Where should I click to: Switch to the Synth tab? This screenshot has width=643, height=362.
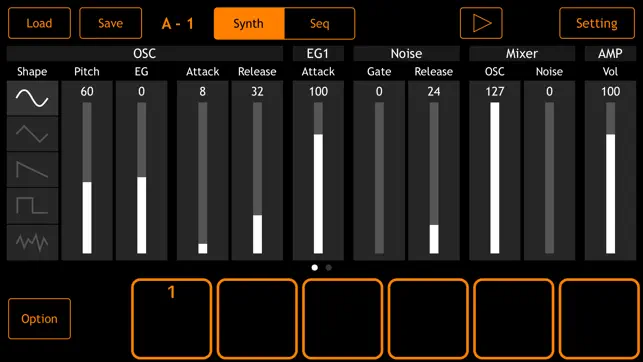(x=249, y=23)
